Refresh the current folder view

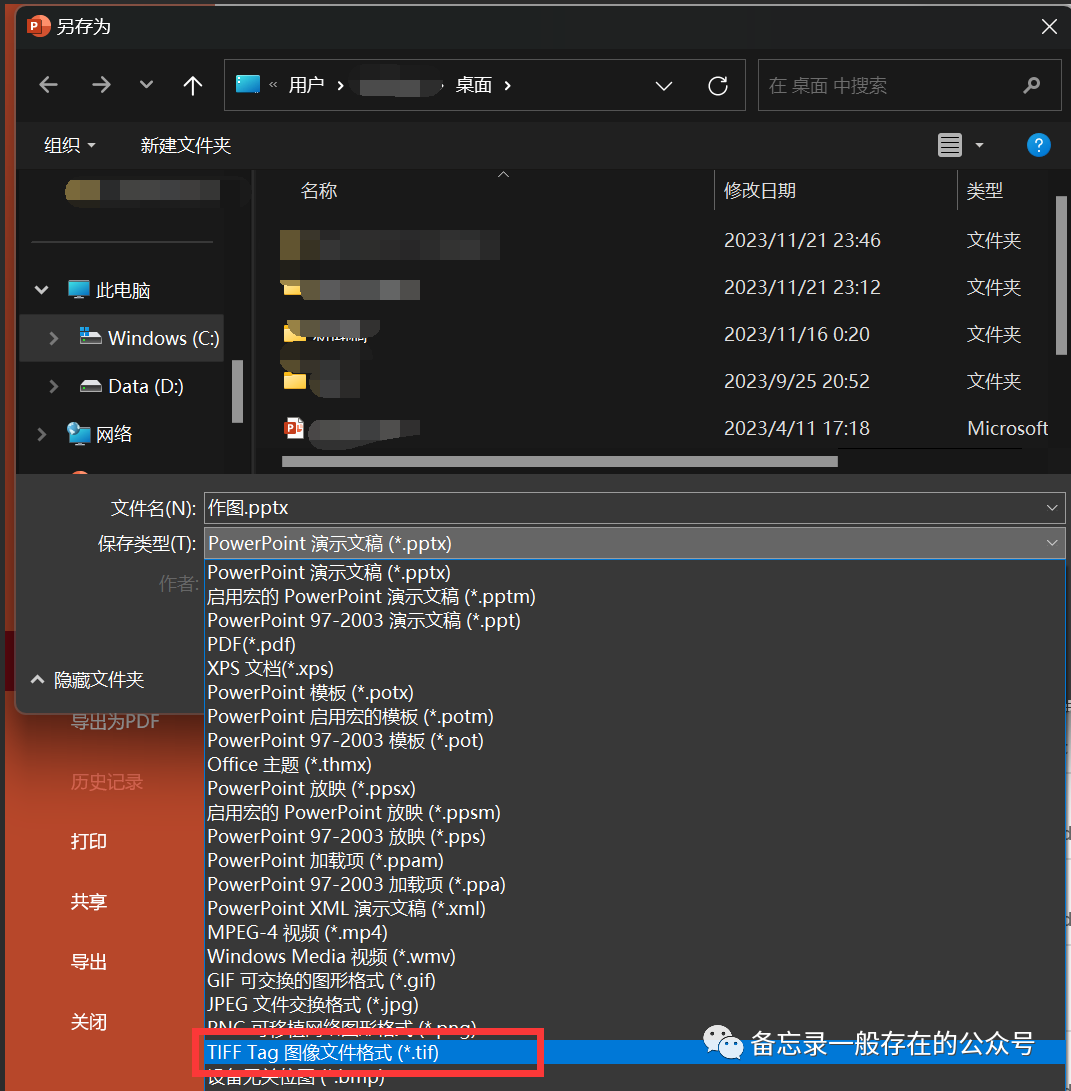[x=717, y=86]
